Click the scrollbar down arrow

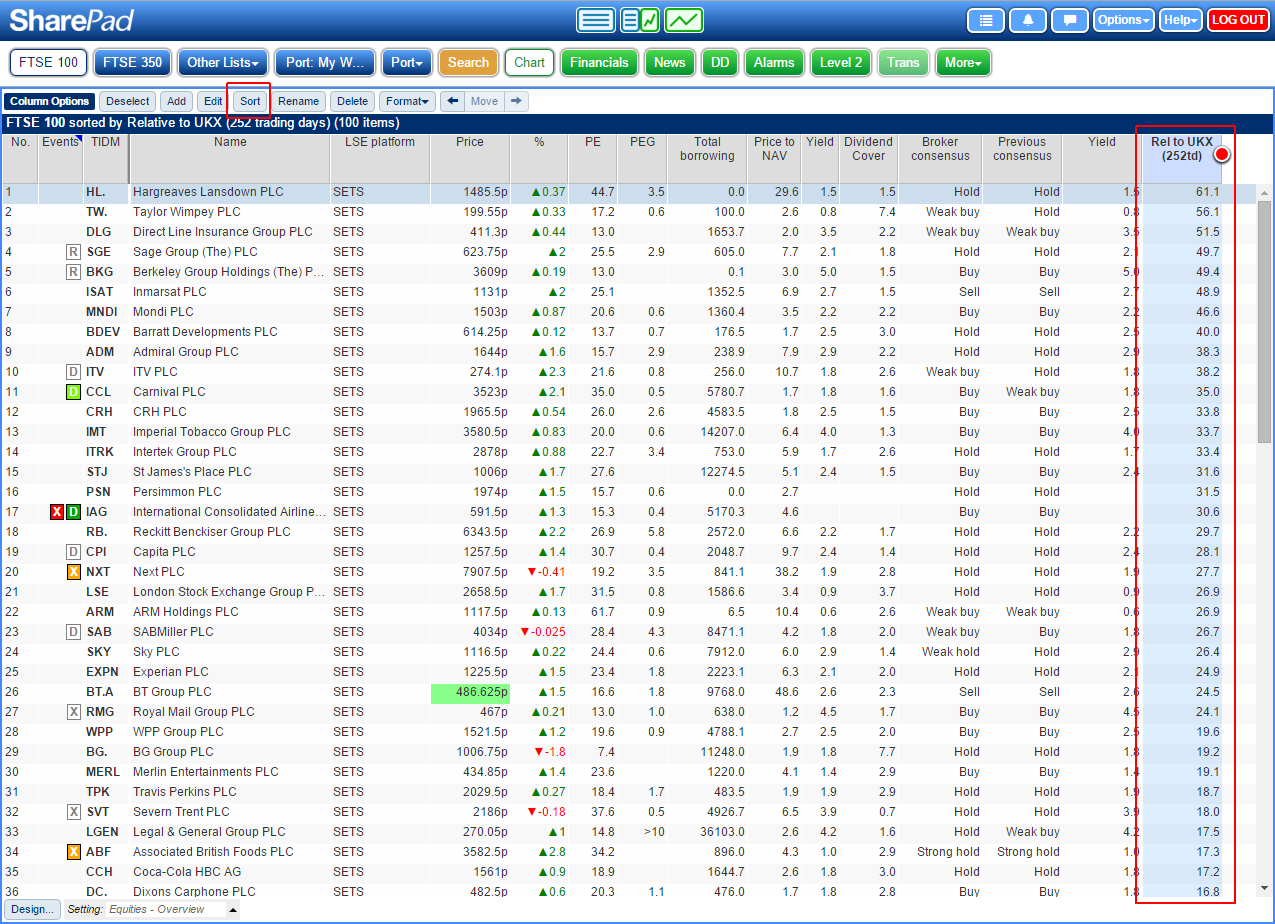pos(1264,888)
